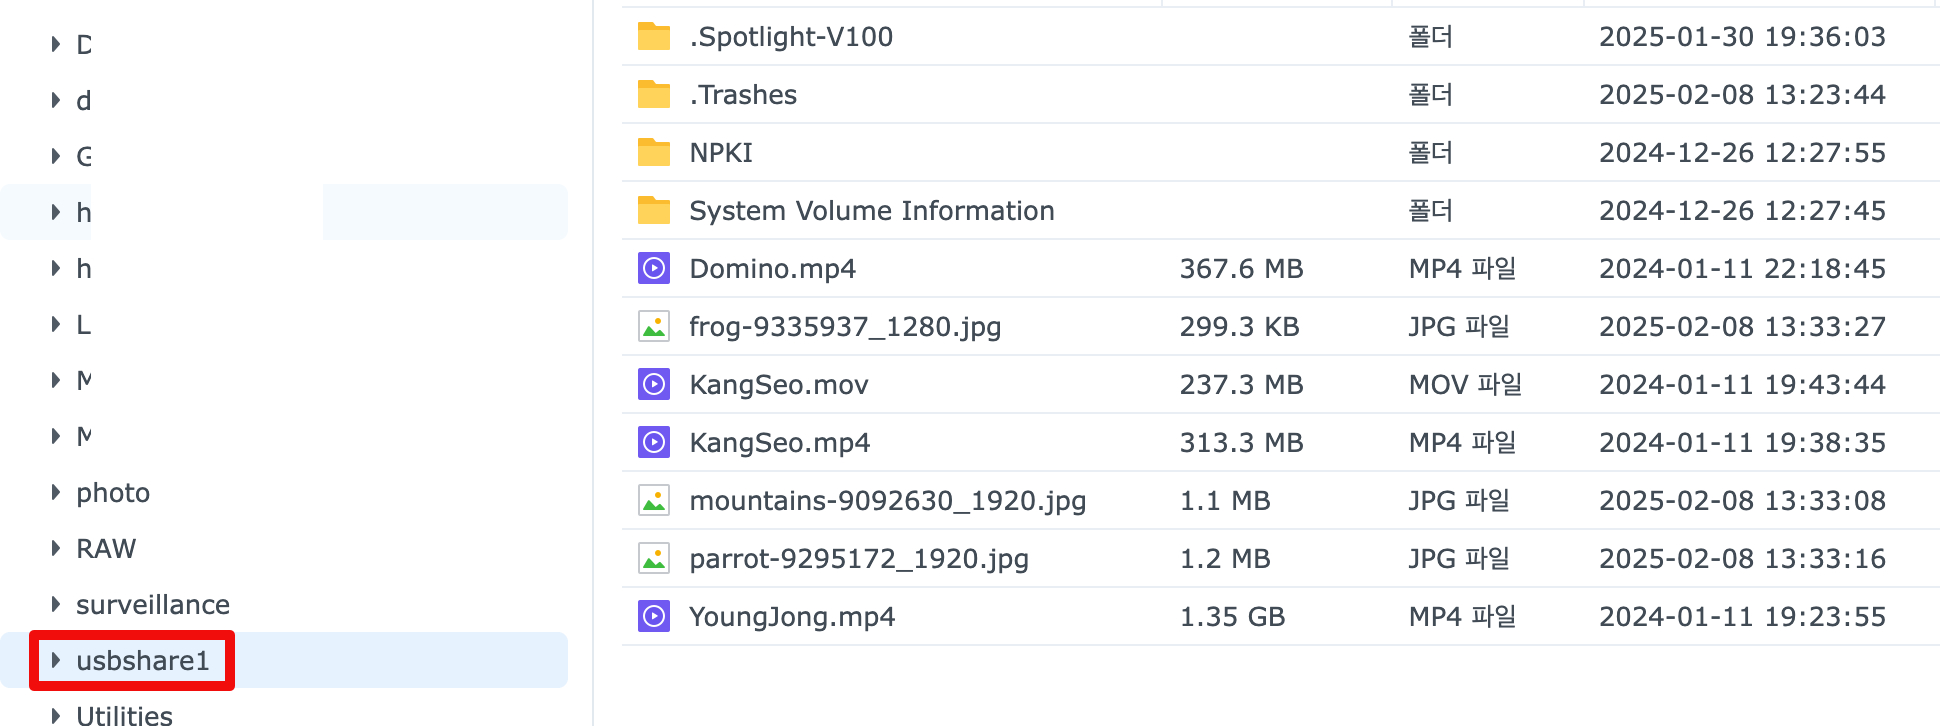Select the .Trashes folder name

(x=743, y=94)
